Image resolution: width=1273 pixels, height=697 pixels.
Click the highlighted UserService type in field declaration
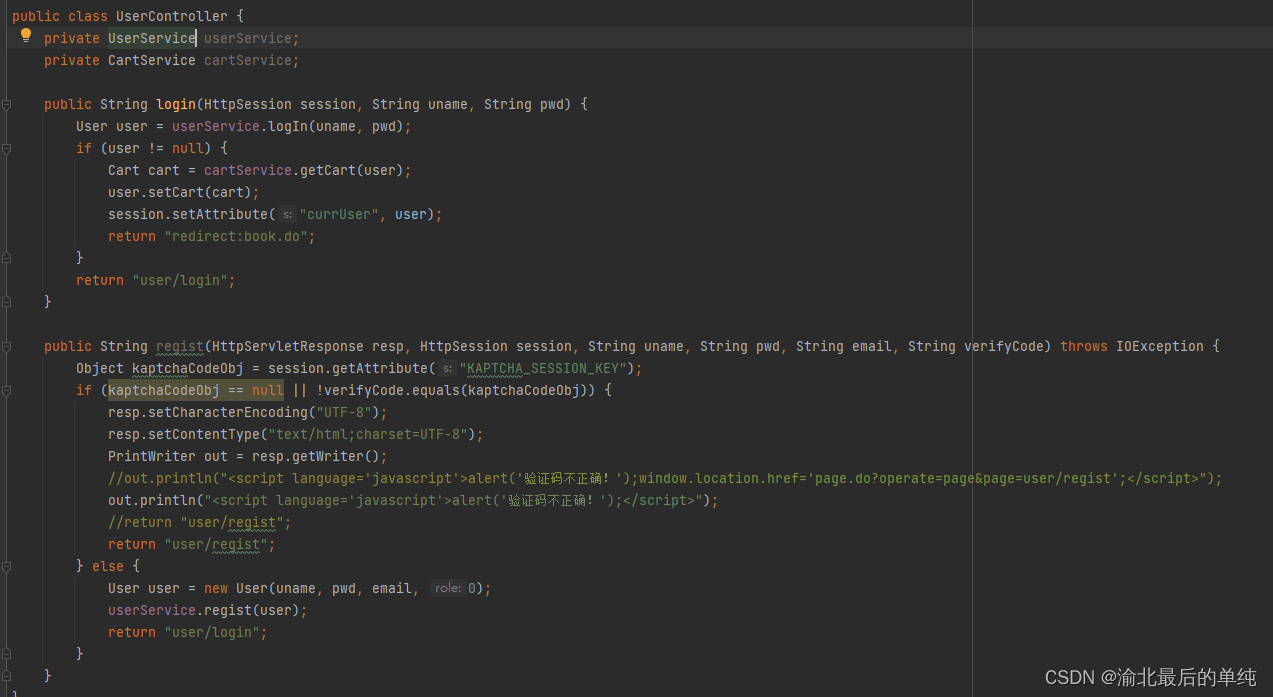click(152, 38)
